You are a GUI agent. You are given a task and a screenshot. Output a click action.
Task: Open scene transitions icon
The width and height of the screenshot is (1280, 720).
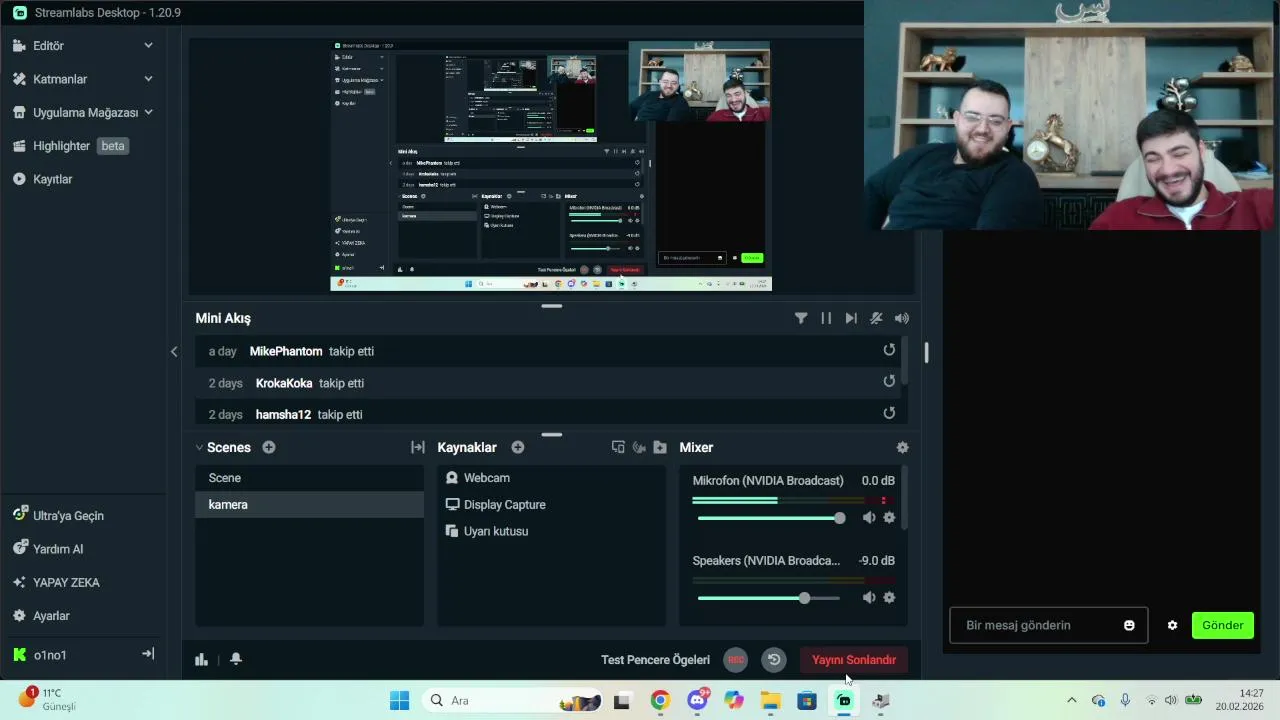pos(418,447)
